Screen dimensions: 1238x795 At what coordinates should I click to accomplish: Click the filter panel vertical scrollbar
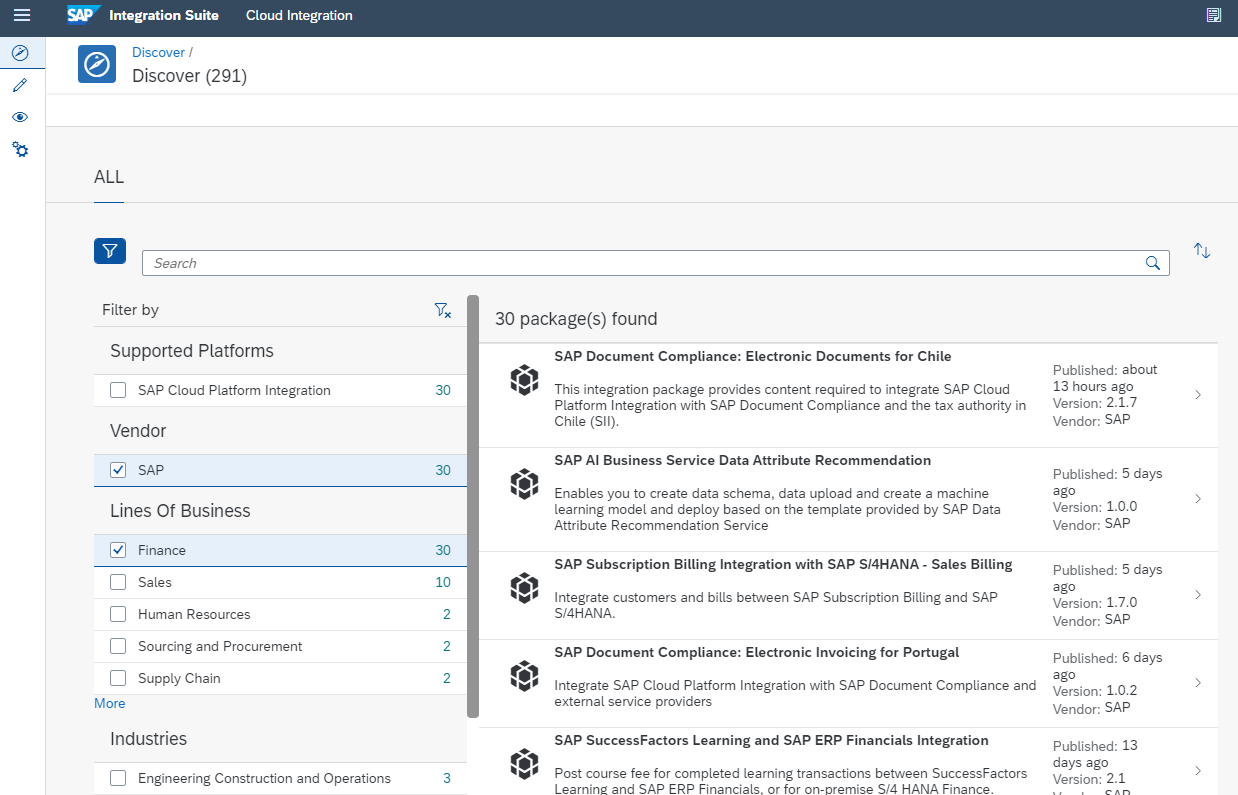click(x=473, y=506)
